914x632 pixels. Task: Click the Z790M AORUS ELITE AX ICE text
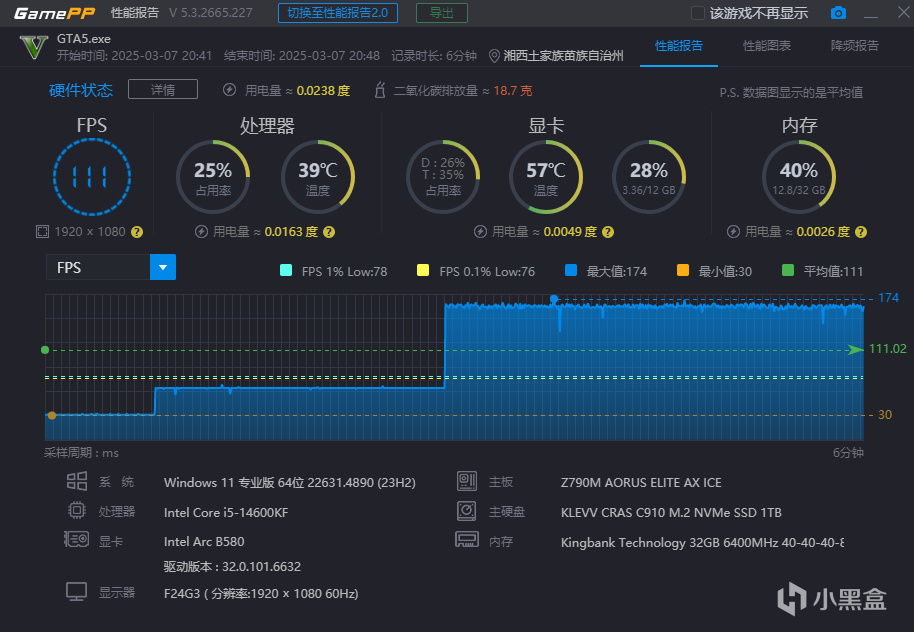tap(641, 483)
